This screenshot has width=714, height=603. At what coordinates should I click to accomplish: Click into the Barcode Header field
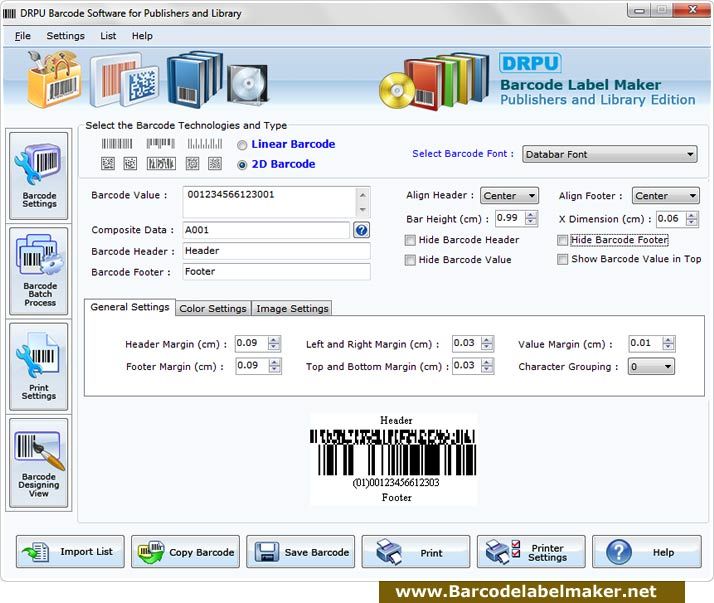tap(276, 251)
